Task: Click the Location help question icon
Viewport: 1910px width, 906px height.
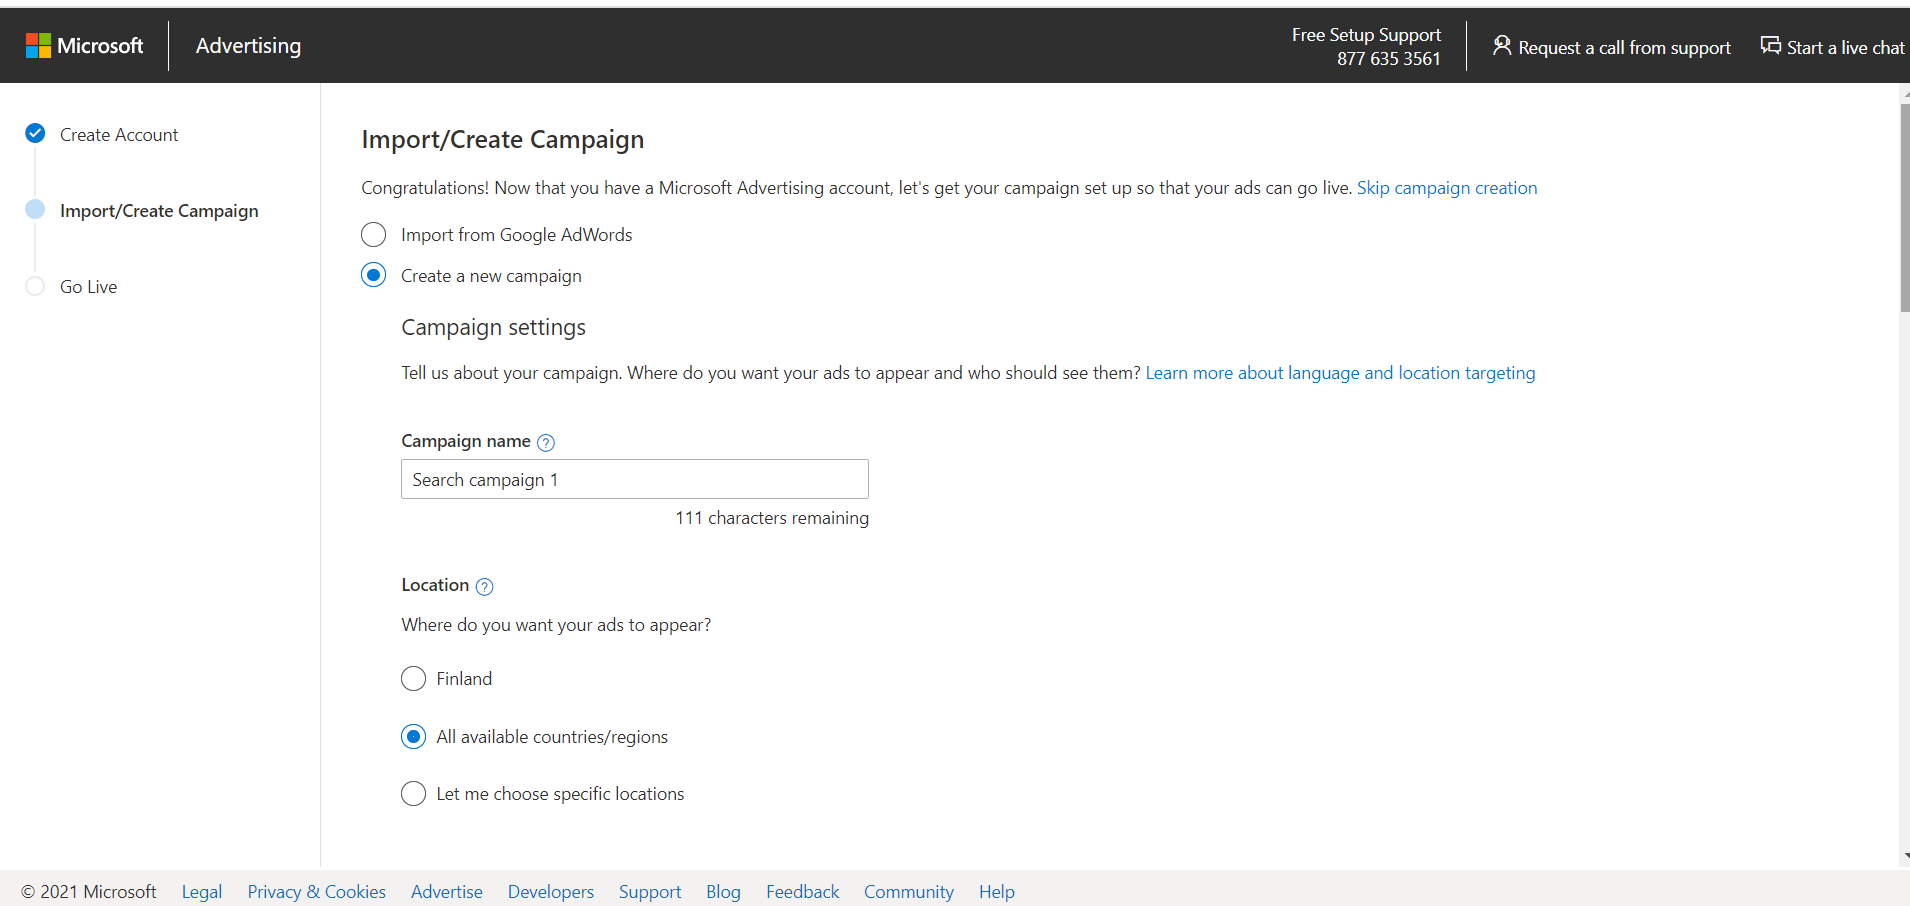Action: tap(484, 586)
